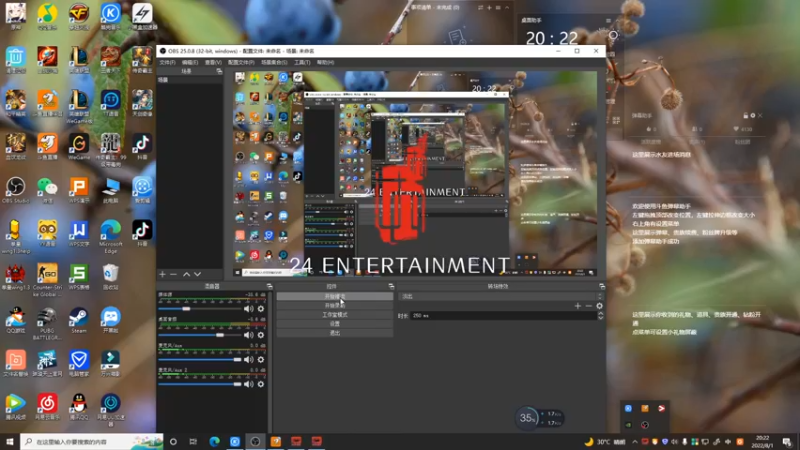Increase the transition duration stepper
The width and height of the screenshot is (800, 450).
pos(601,314)
